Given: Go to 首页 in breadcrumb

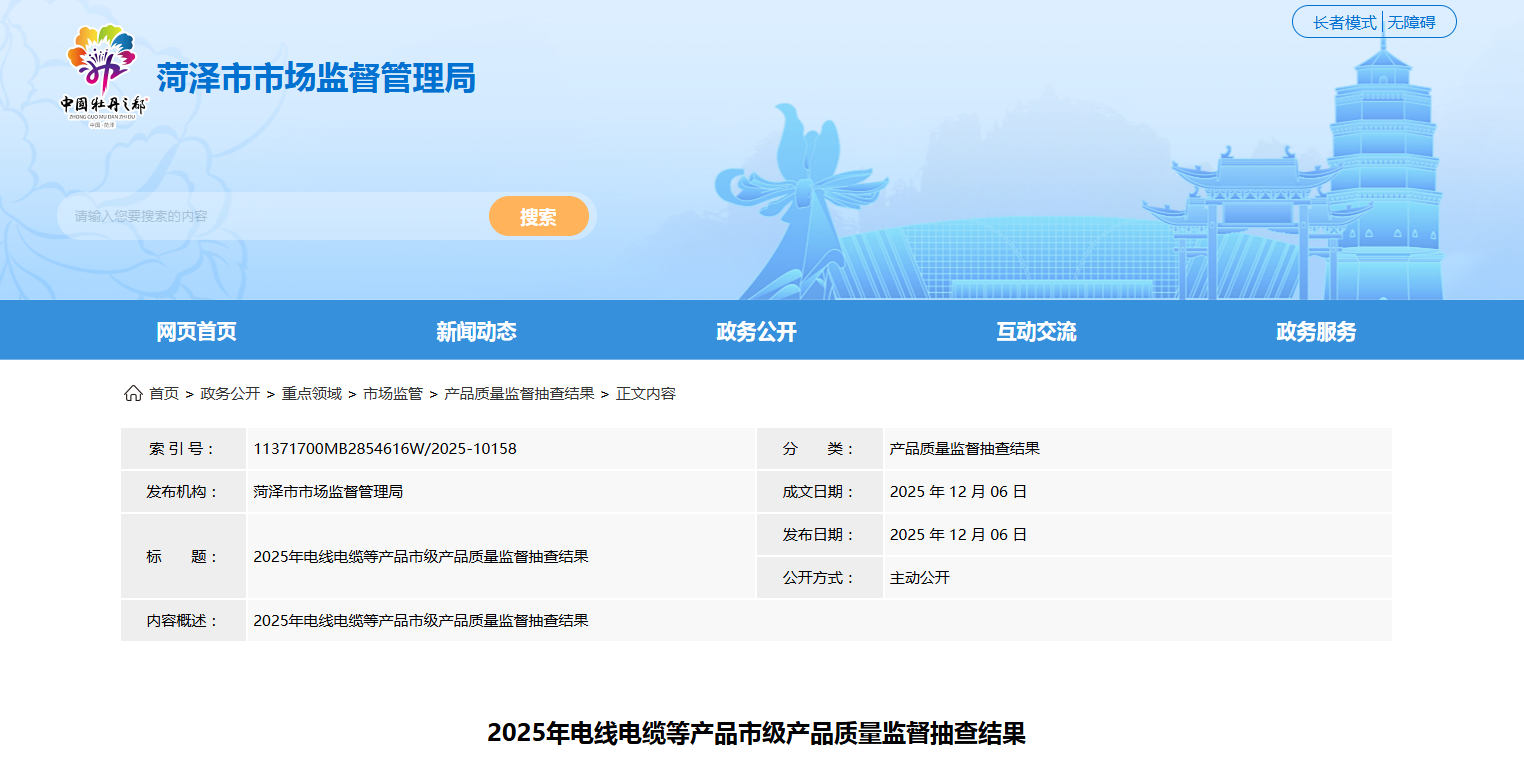Looking at the screenshot, I should coord(164,394).
